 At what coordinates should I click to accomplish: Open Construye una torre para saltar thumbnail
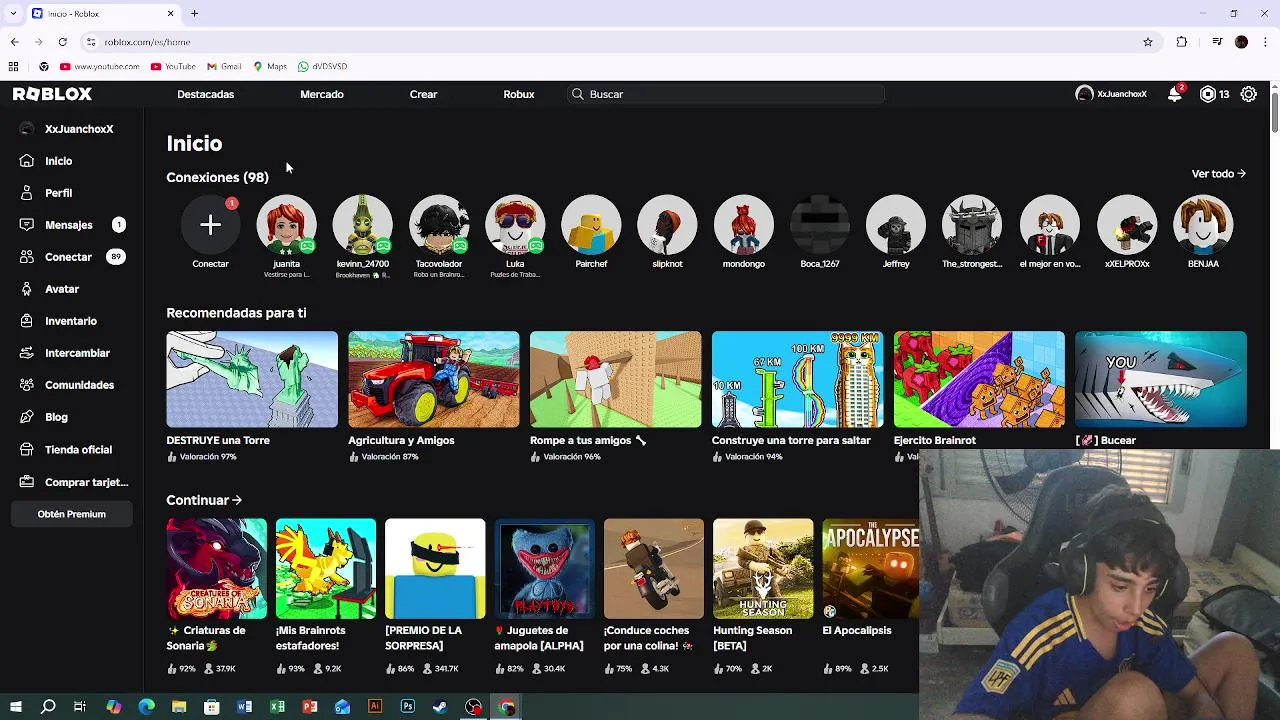(798, 379)
